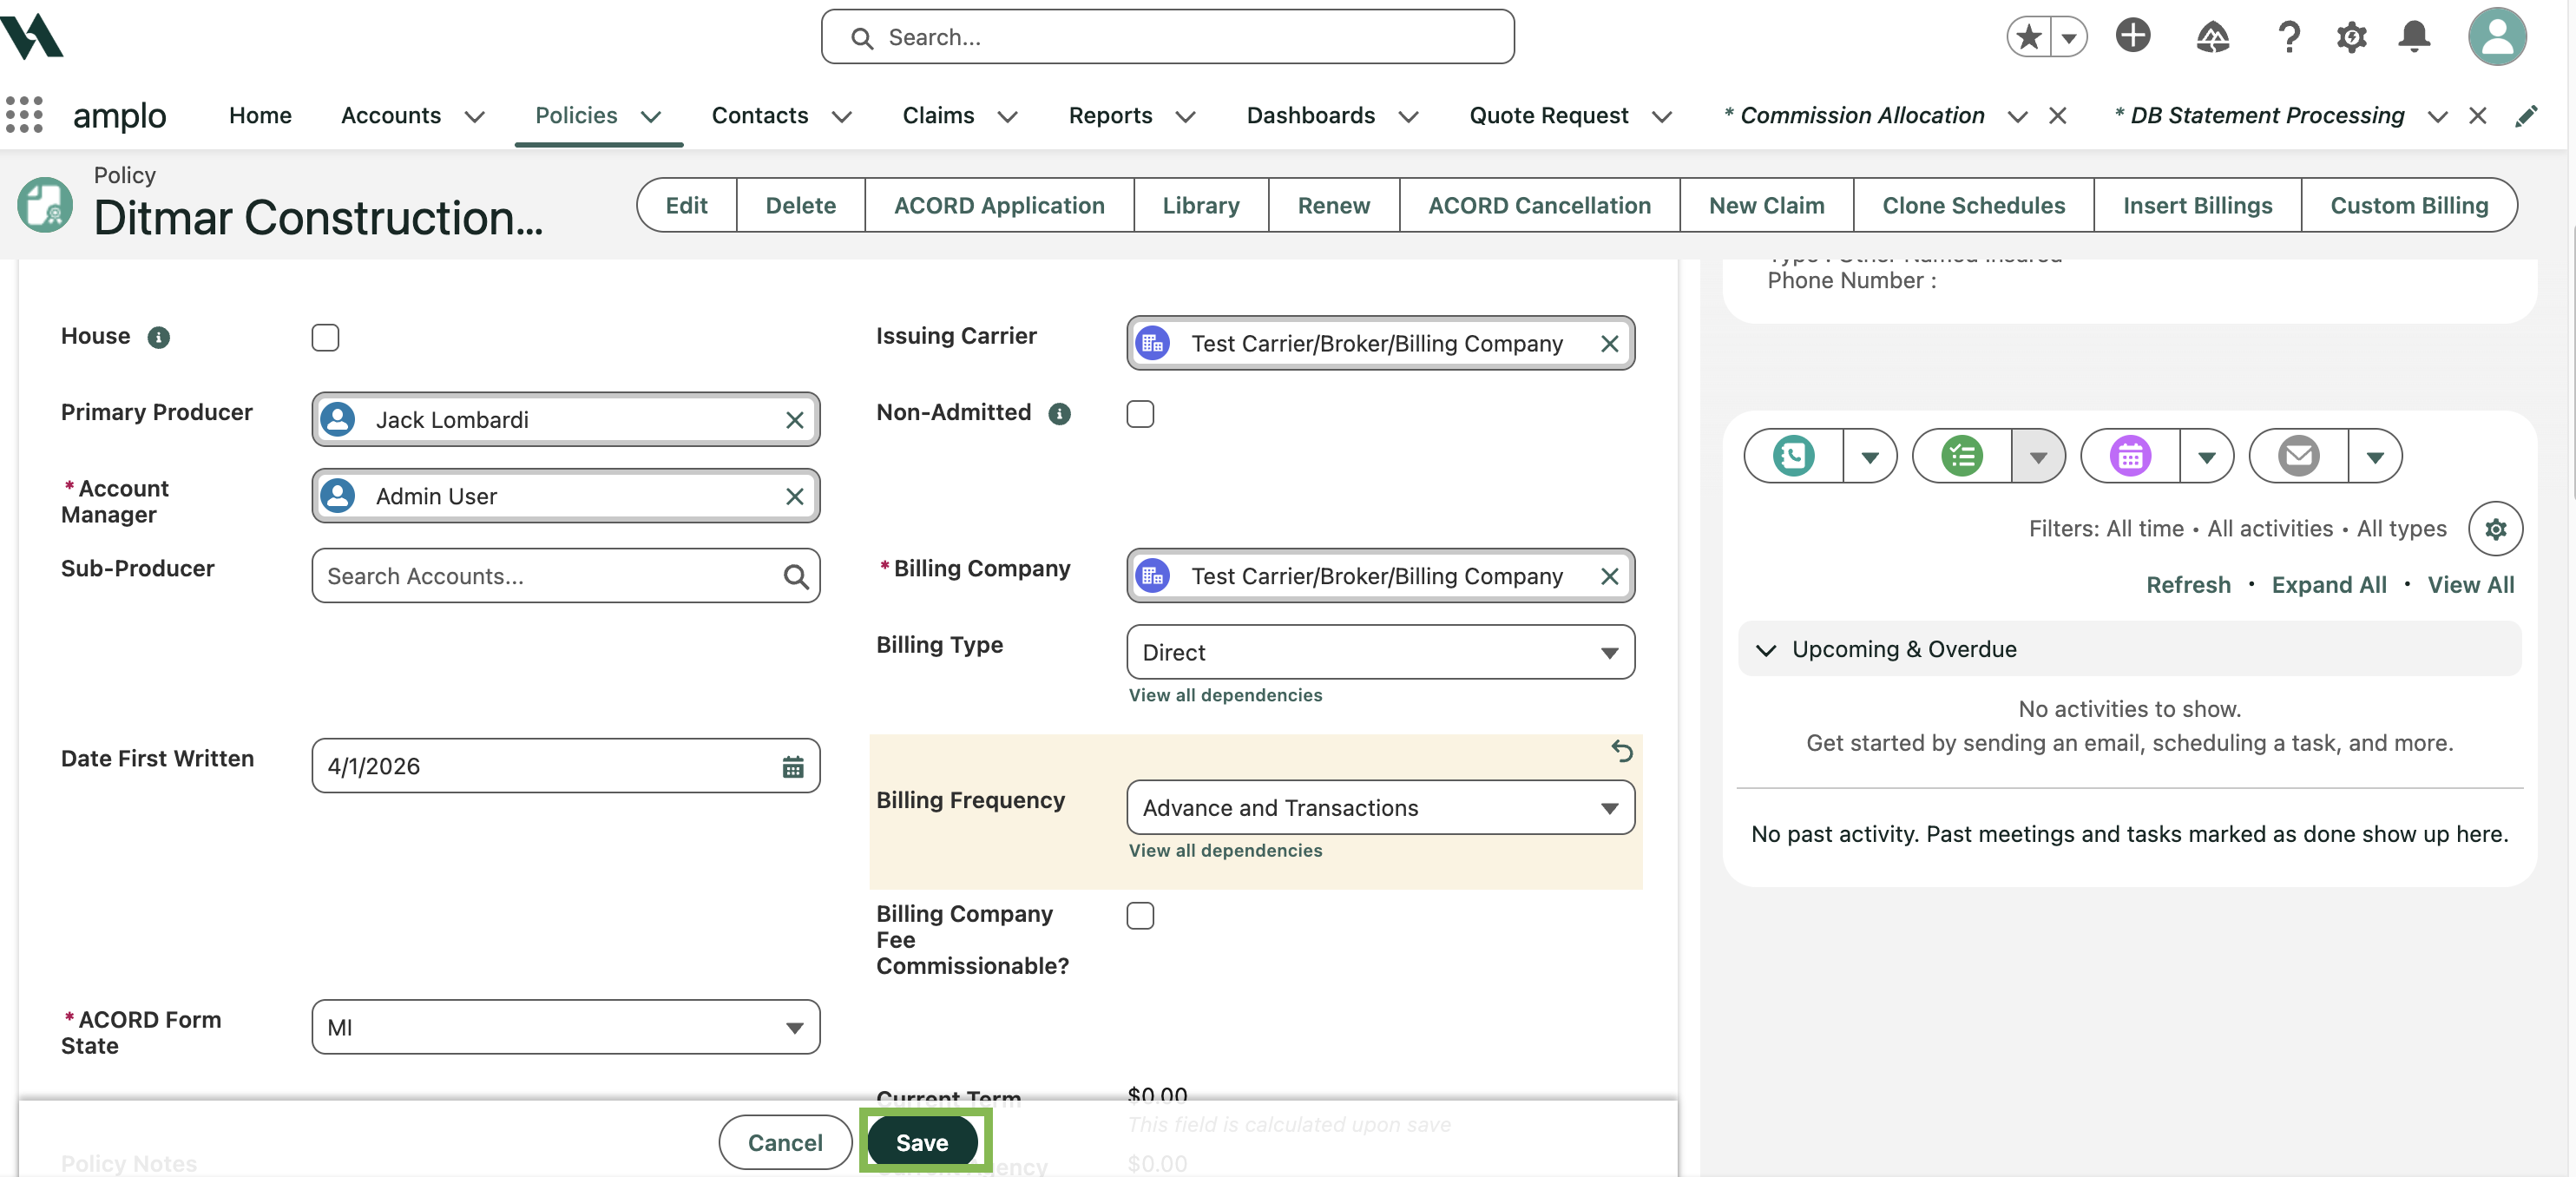Click the New Claim button
Screen dimensions: 2576x1177
tap(1766, 205)
